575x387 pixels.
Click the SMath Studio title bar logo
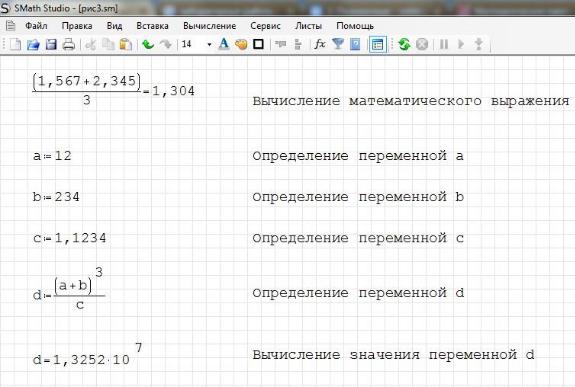click(5, 8)
